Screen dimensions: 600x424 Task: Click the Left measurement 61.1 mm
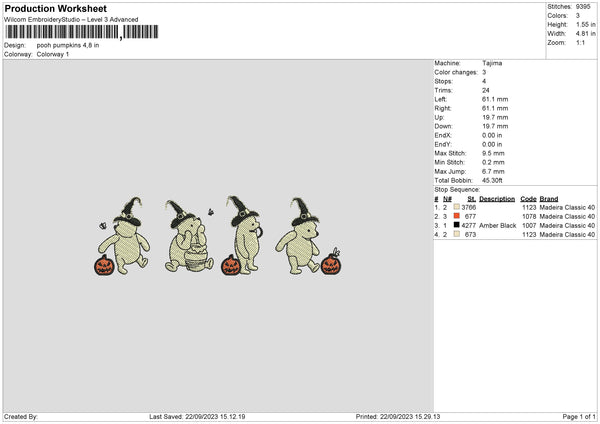[x=495, y=99]
